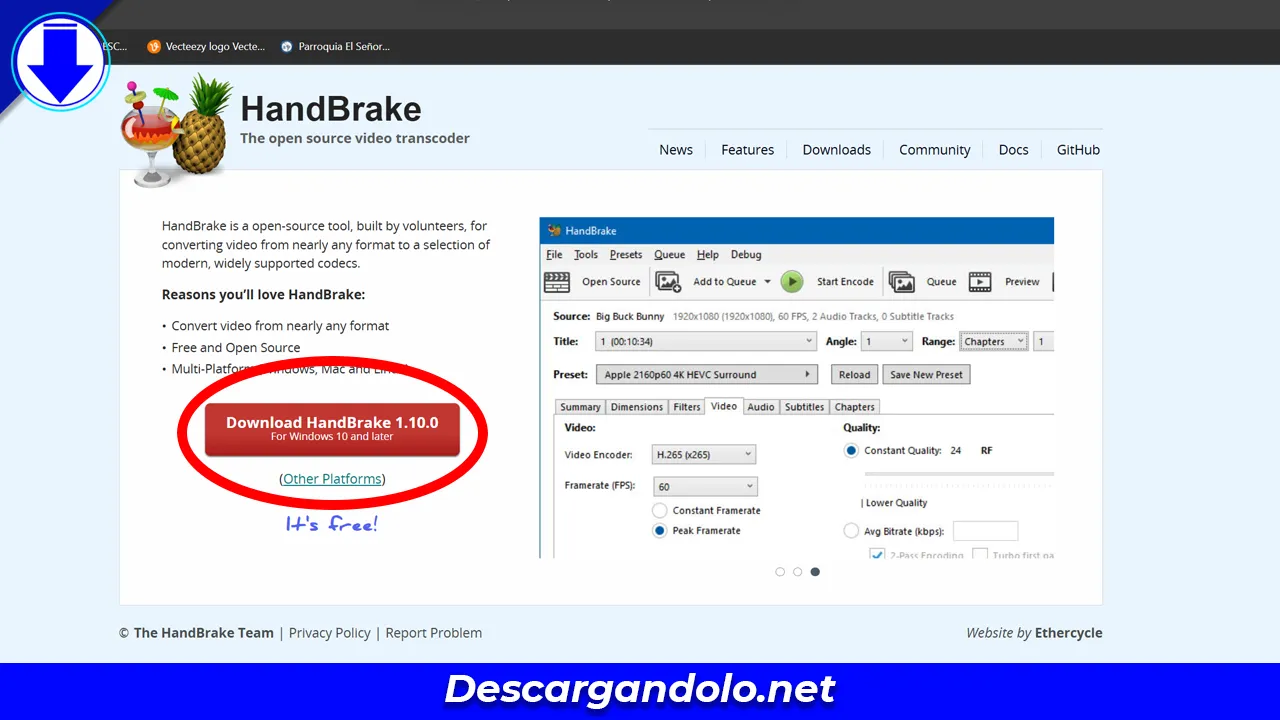Select the Avg Bitrate radio button
Viewport: 1280px width, 720px height.
(x=851, y=530)
